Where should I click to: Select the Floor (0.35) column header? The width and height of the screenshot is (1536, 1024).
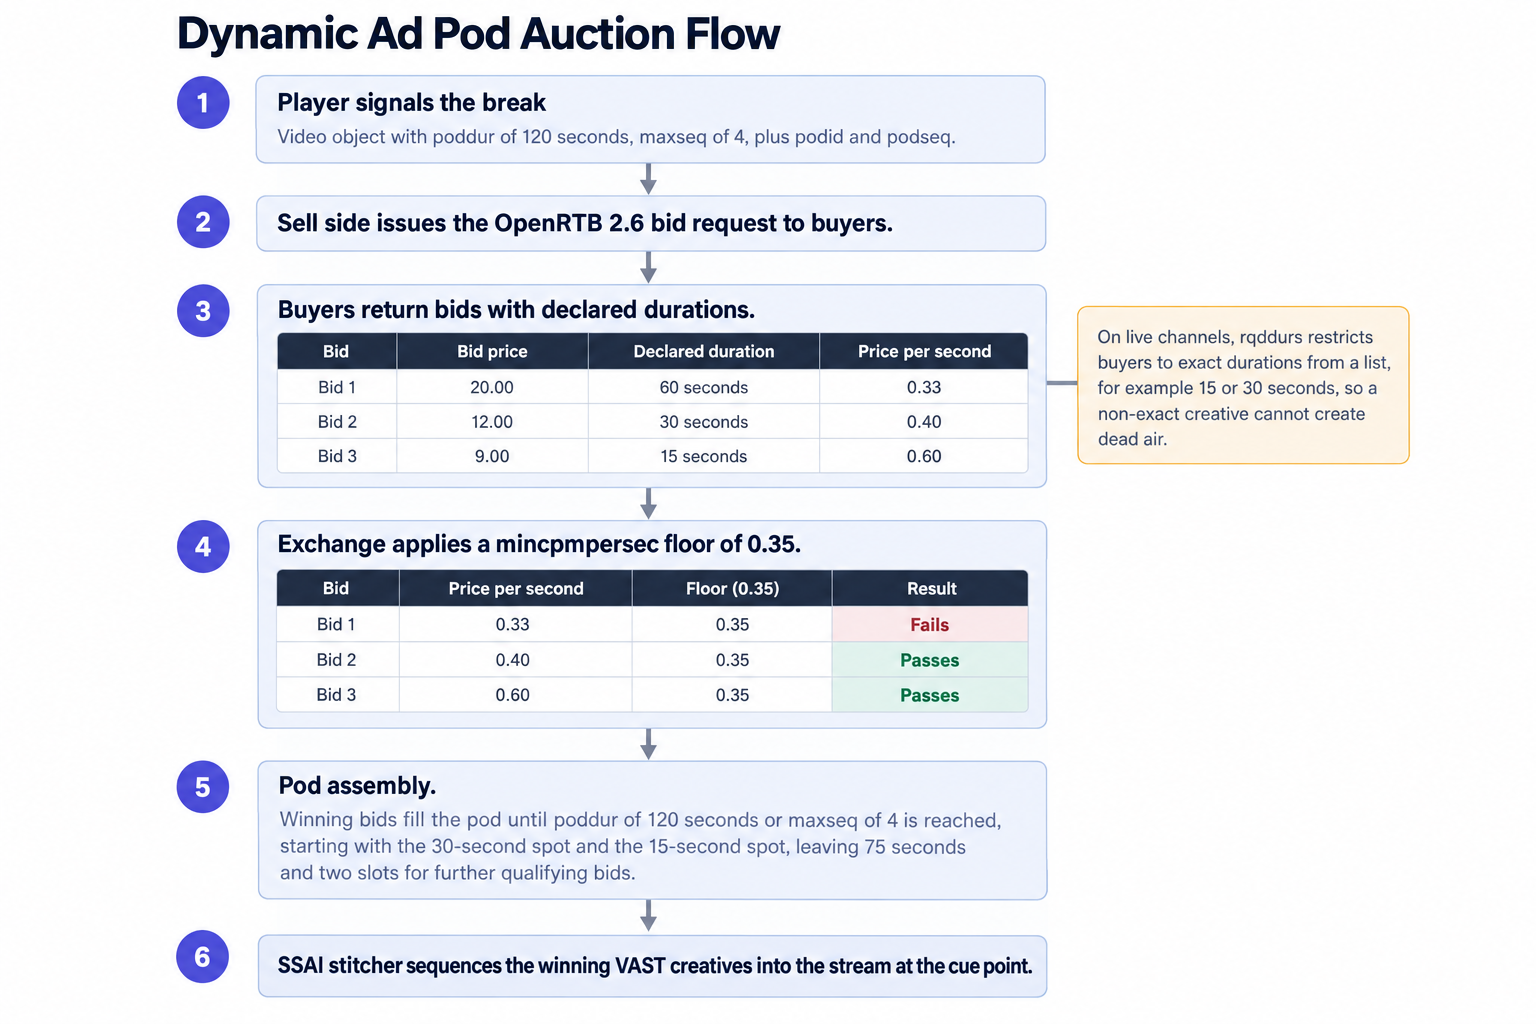coord(732,588)
